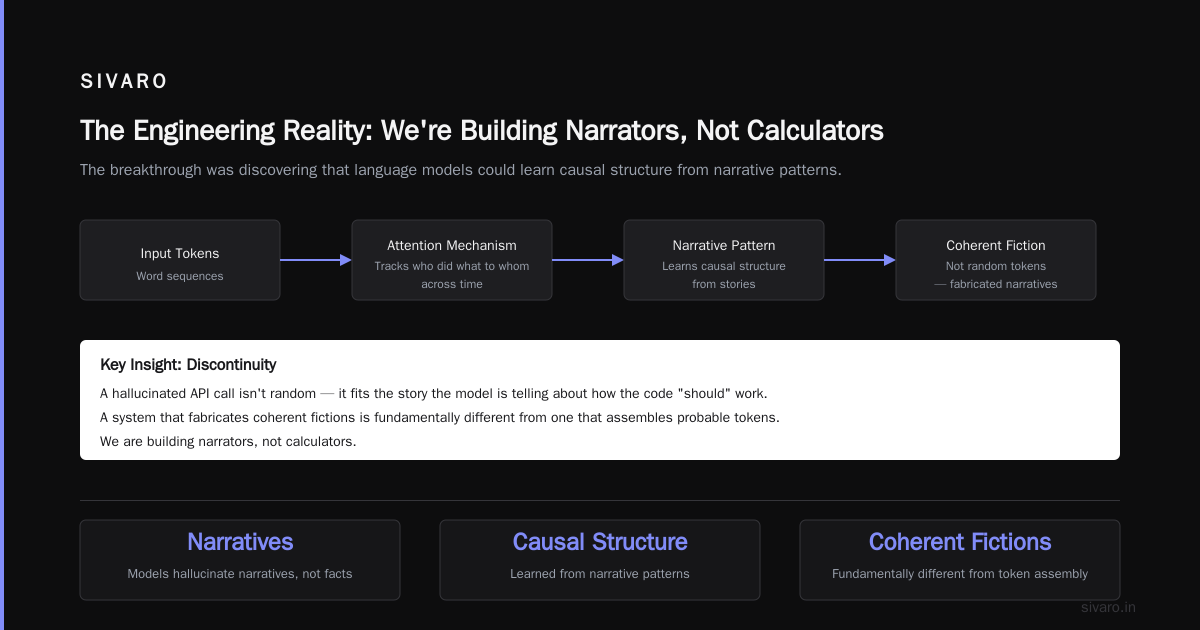The width and height of the screenshot is (1200, 630).
Task: Click arrow from Attention Mechanism to Narrative Pattern
Action: 588,260
